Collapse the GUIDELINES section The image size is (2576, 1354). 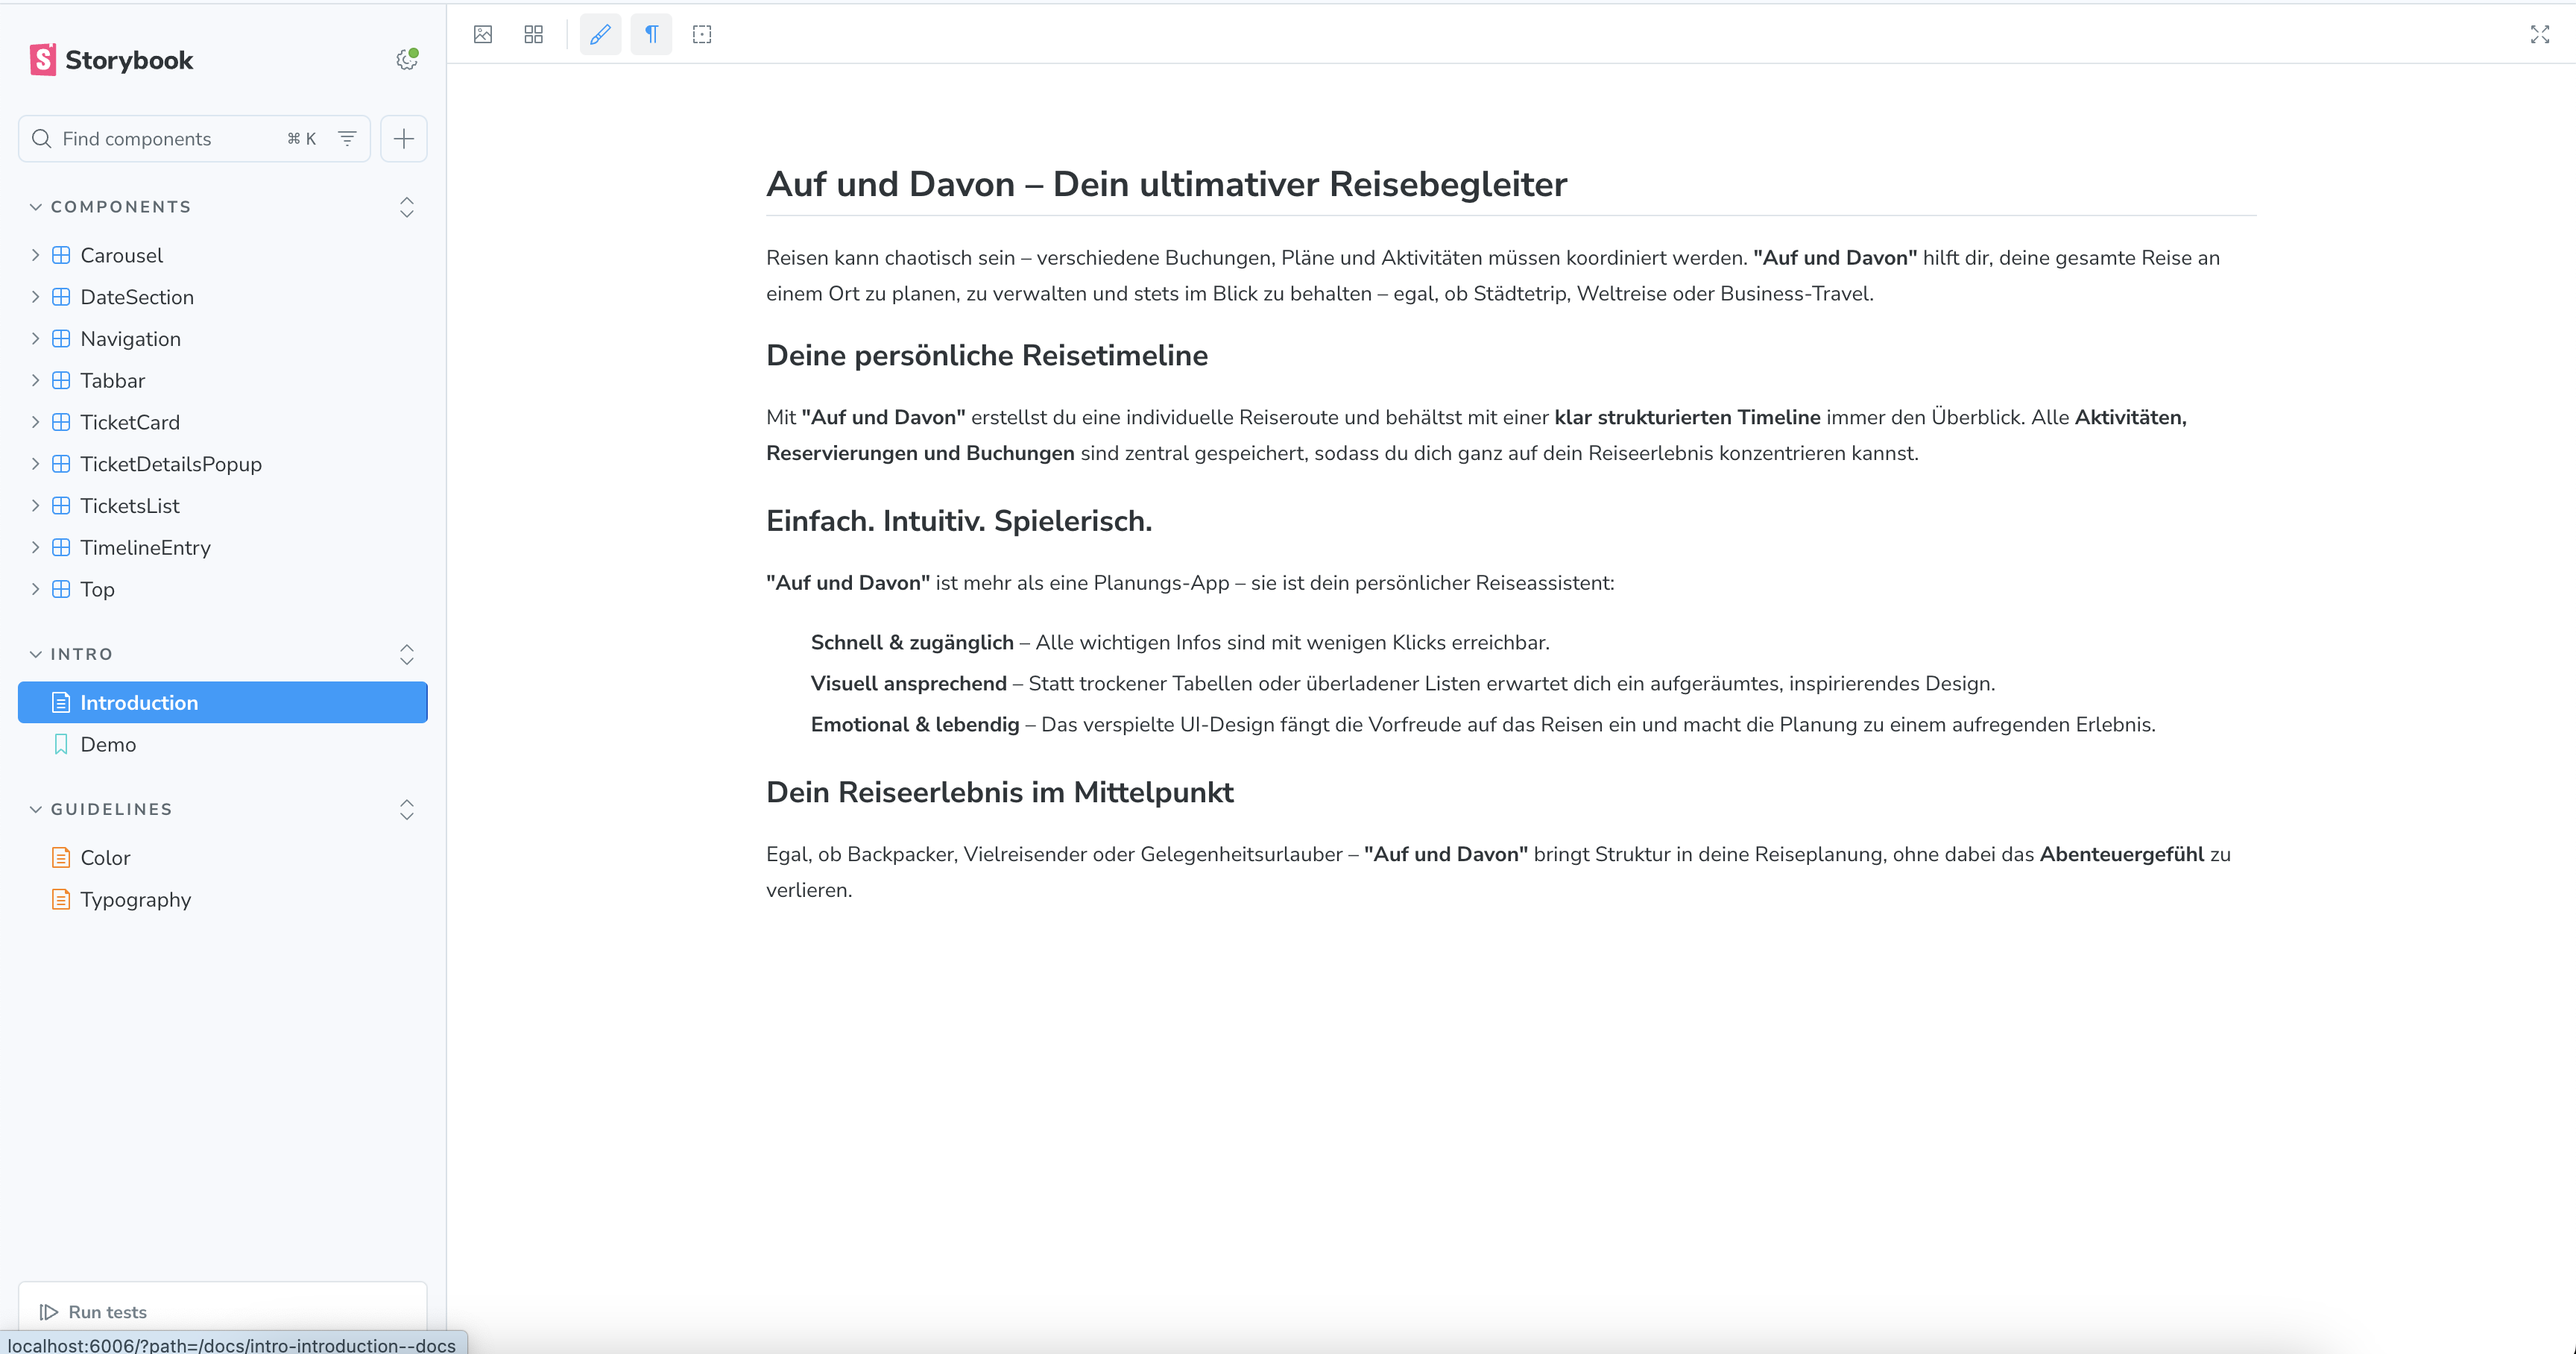point(36,809)
